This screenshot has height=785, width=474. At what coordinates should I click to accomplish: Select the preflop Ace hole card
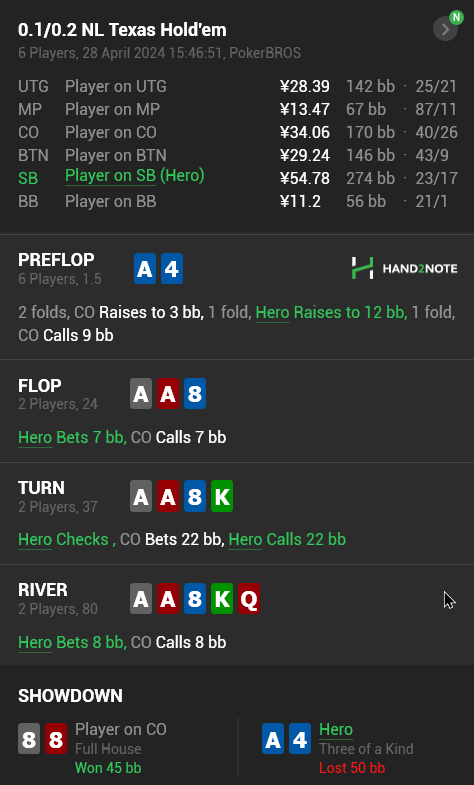click(x=145, y=269)
